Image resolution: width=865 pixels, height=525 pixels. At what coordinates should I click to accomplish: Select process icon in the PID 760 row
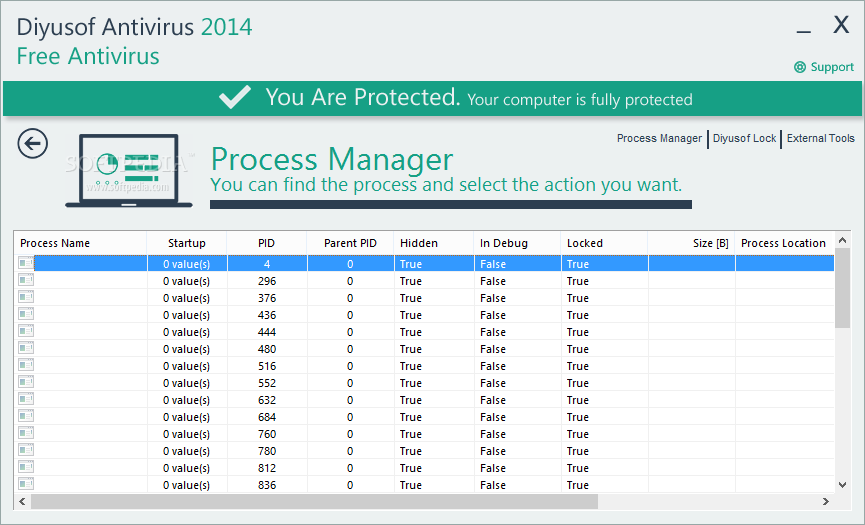(26, 434)
